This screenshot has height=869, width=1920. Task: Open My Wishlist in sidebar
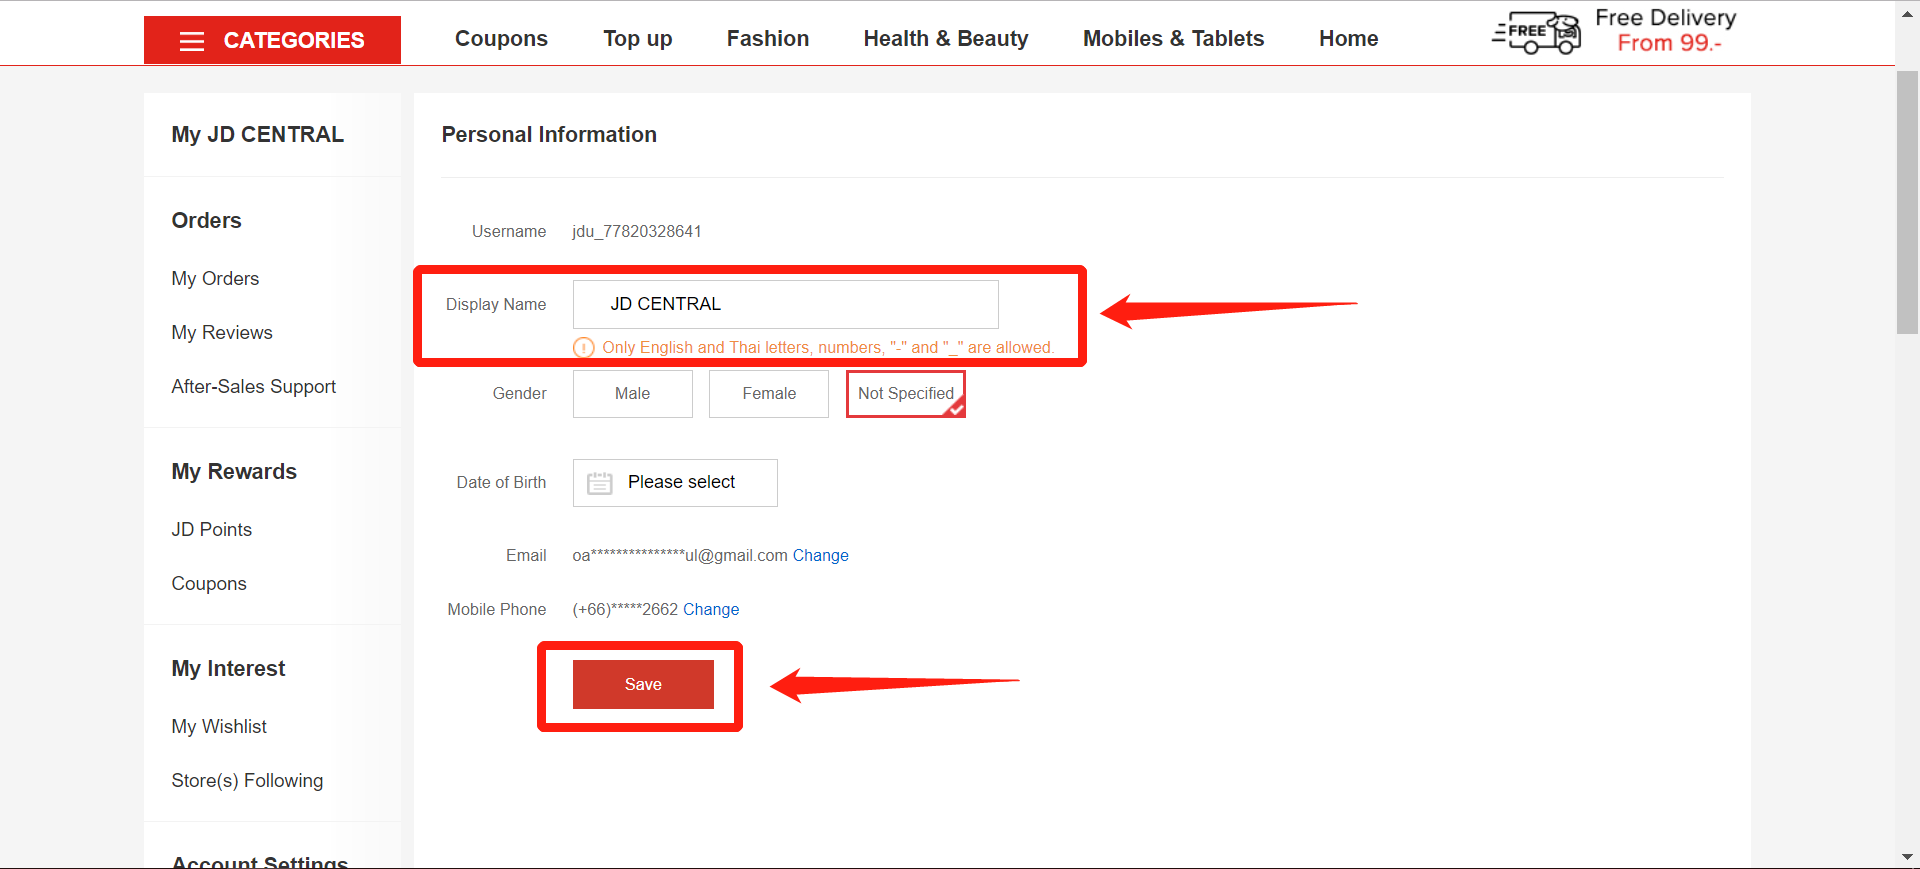(219, 727)
